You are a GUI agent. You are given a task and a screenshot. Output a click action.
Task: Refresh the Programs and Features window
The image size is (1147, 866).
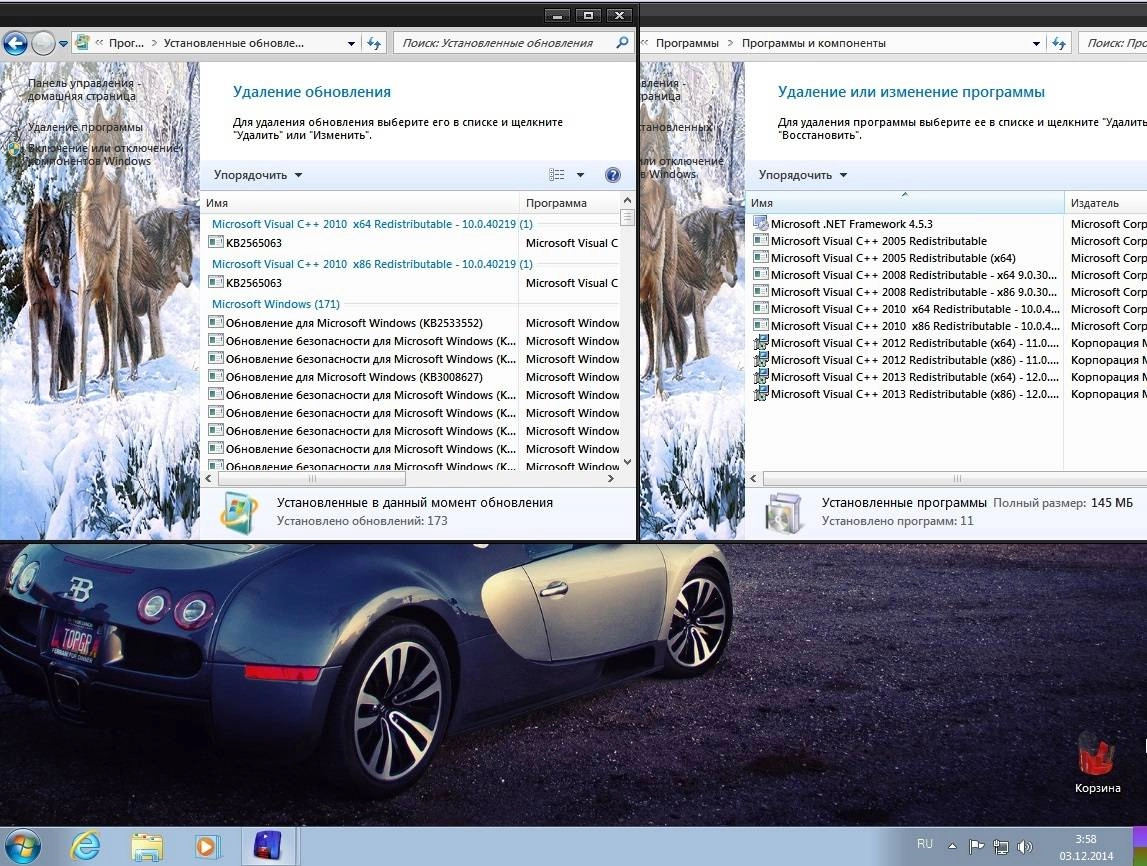tap(1058, 44)
